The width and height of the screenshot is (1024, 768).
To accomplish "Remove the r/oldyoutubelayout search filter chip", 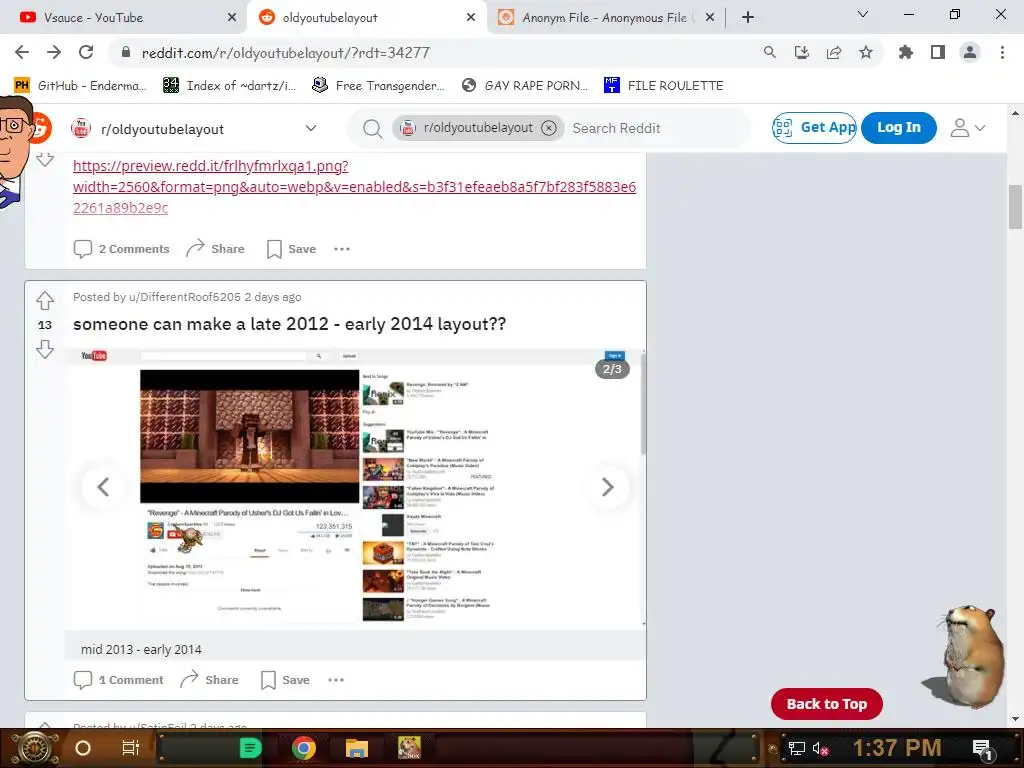I will pyautogui.click(x=549, y=128).
